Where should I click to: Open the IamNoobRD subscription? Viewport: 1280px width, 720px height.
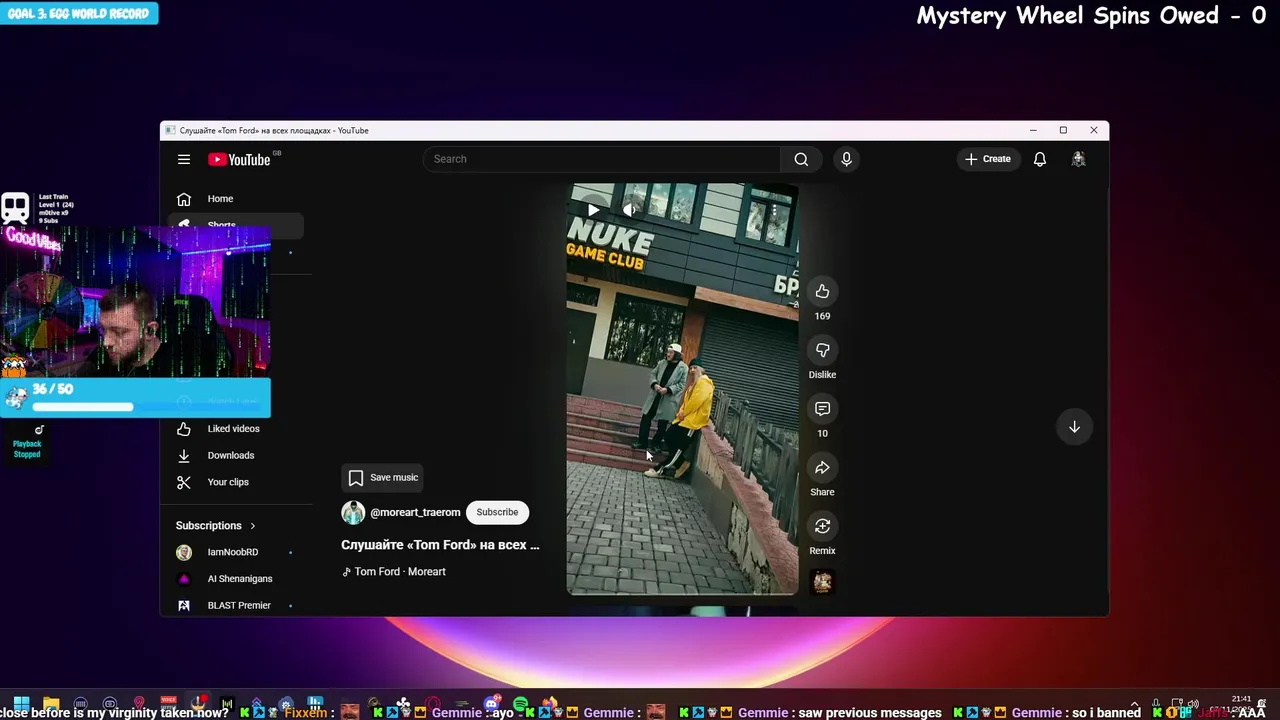236,552
